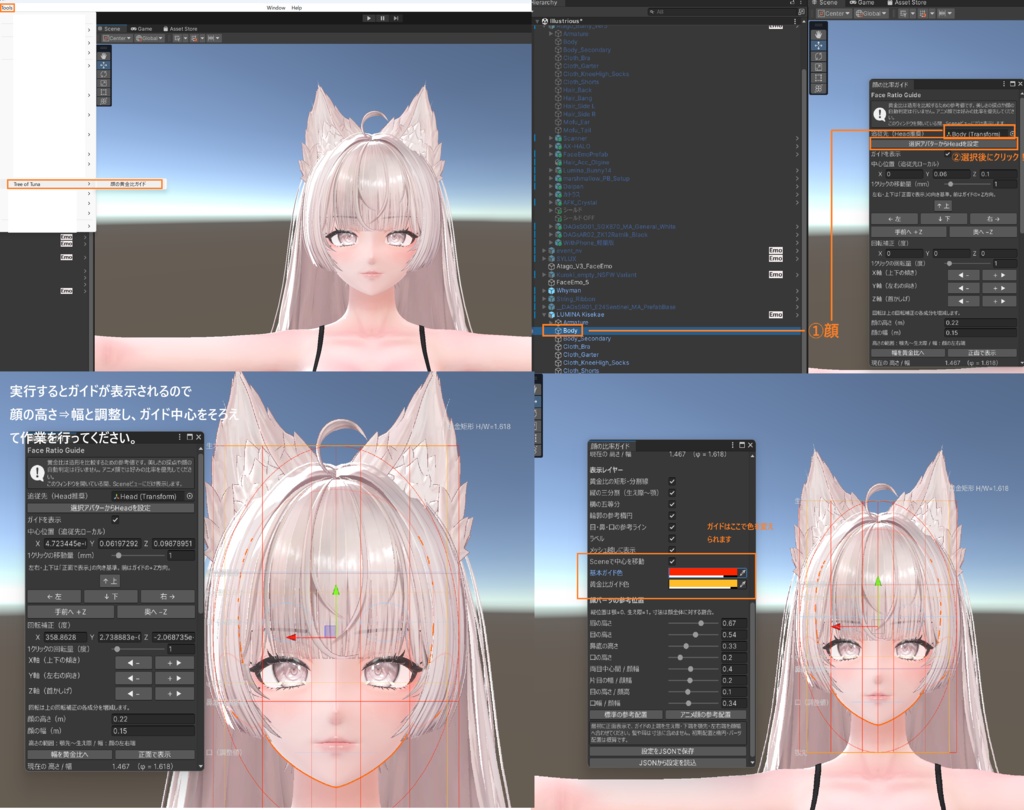Switch to the Asset Store tab in the top-left editor

coord(180,29)
